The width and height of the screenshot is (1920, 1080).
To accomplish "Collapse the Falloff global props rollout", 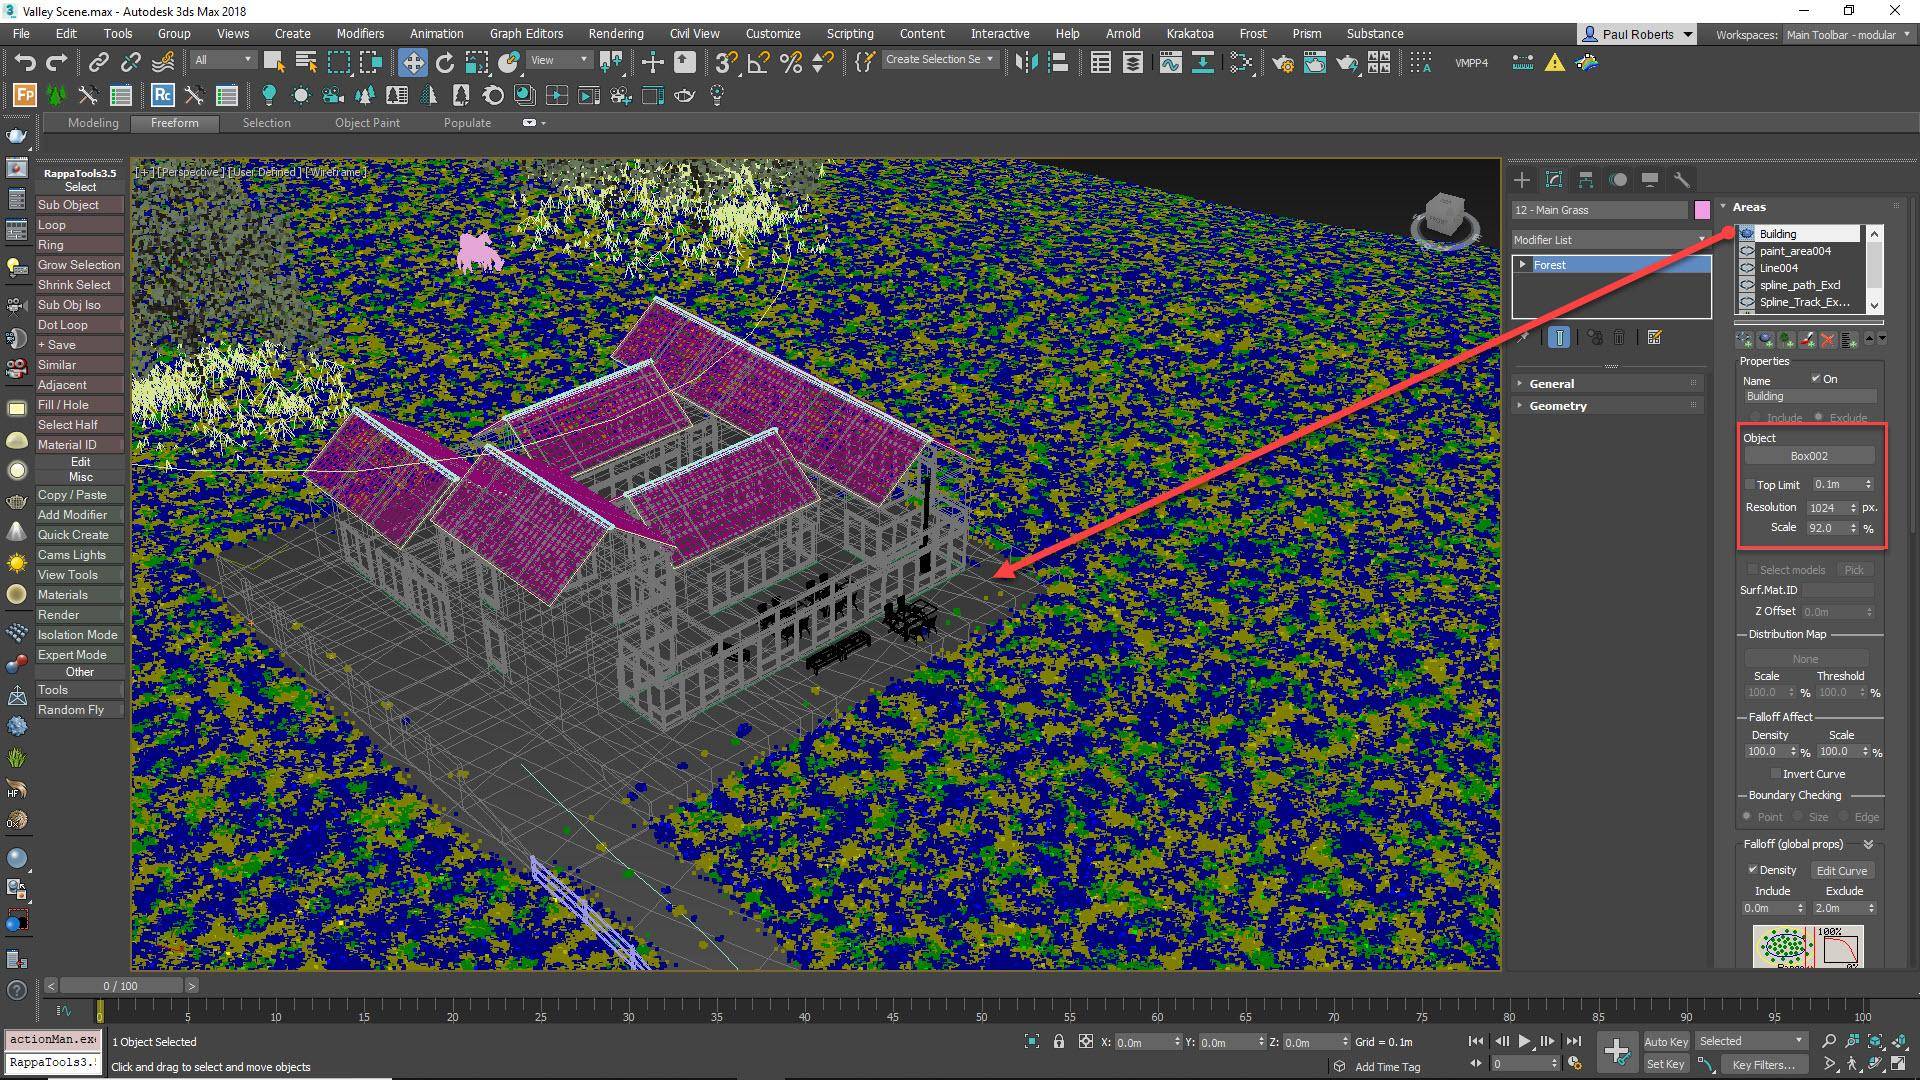I will [1869, 844].
